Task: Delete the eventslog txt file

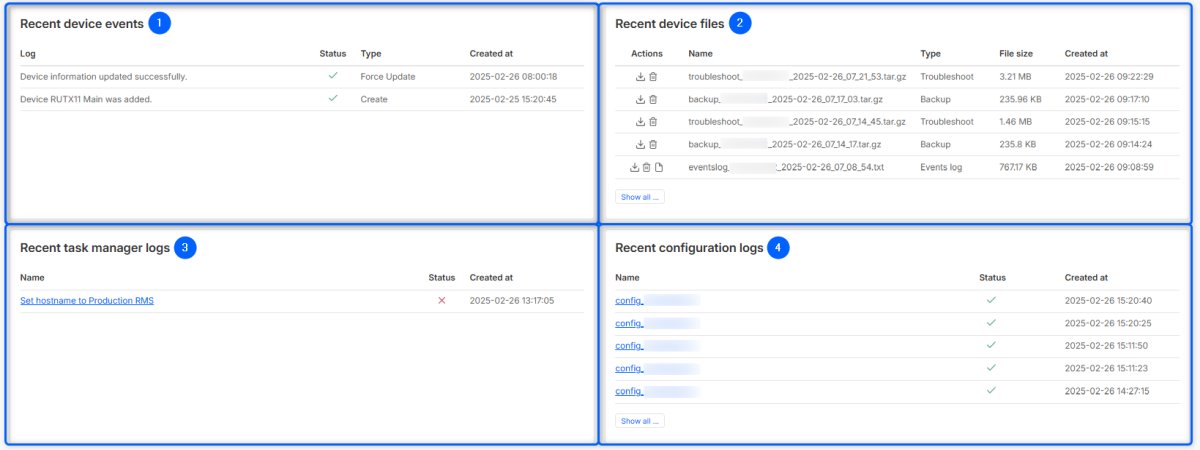Action: 647,167
